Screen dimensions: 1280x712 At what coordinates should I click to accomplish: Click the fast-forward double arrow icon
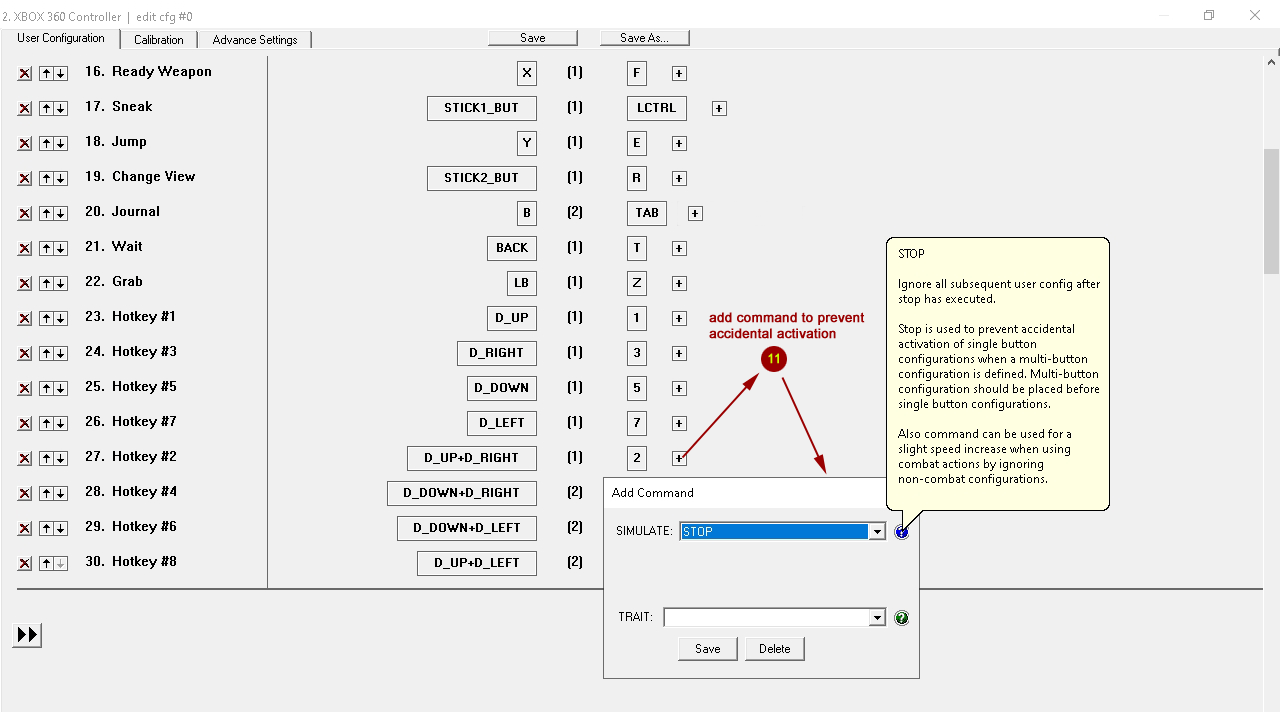[27, 635]
